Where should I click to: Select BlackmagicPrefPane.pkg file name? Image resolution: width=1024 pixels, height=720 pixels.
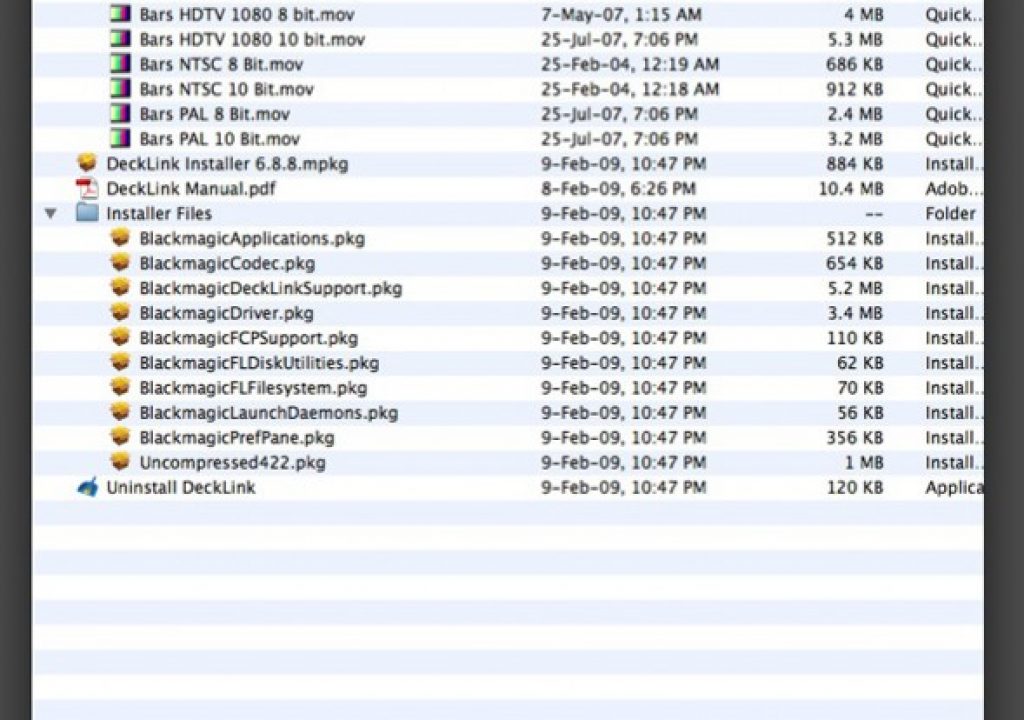click(x=236, y=438)
